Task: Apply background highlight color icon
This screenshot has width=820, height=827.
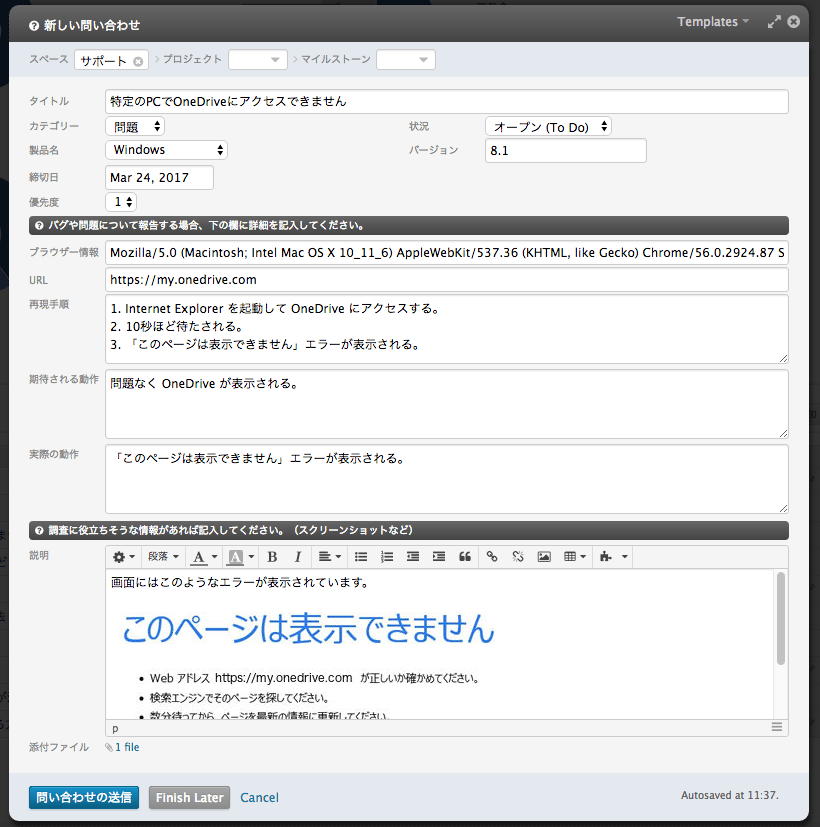Action: click(235, 557)
